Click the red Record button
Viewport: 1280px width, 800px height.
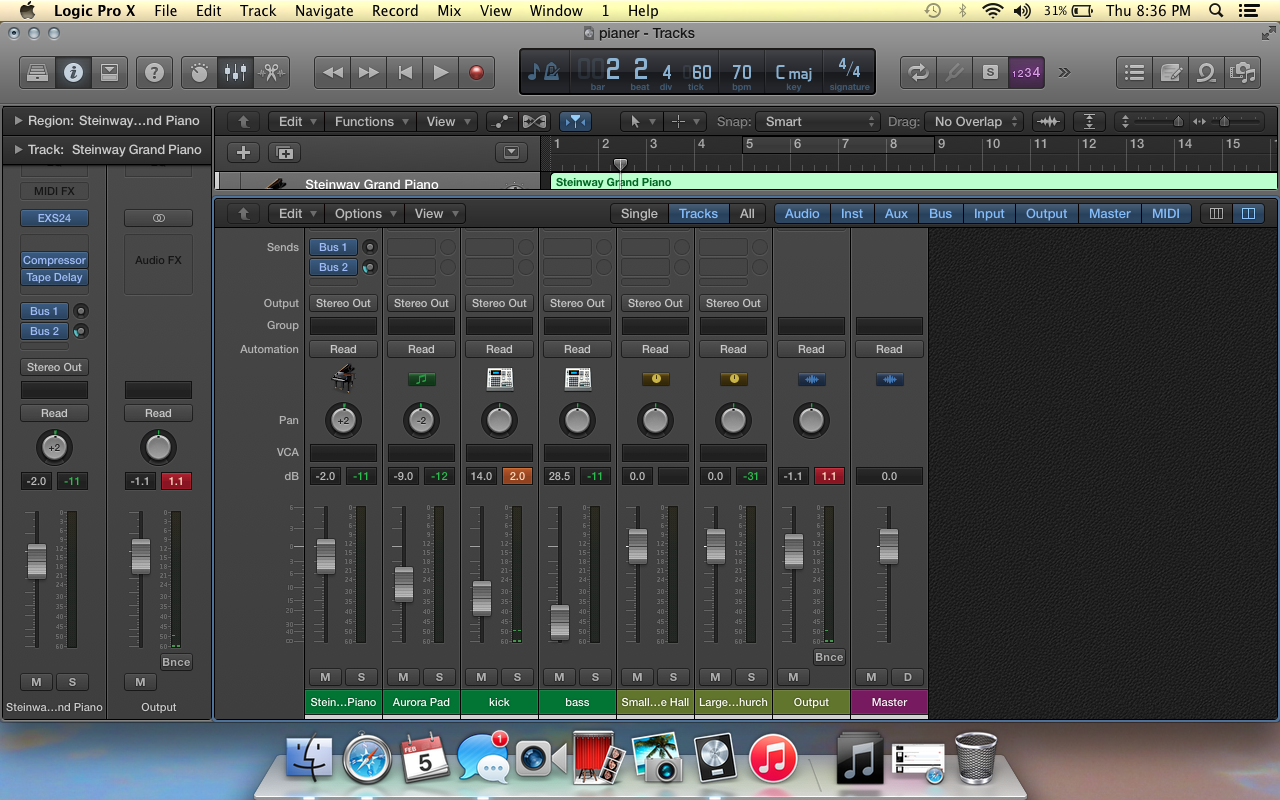(x=476, y=72)
